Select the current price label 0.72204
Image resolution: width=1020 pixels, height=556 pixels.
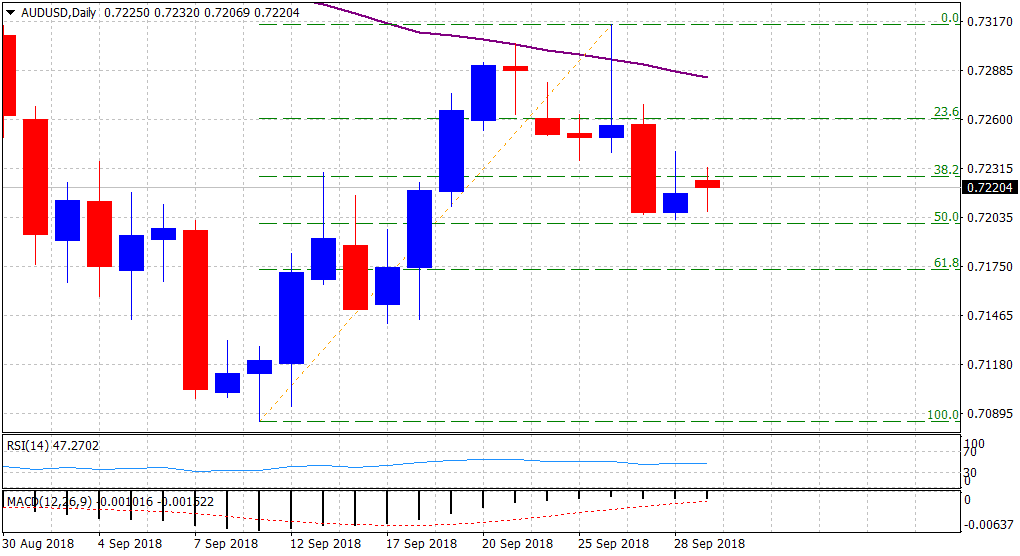click(989, 187)
